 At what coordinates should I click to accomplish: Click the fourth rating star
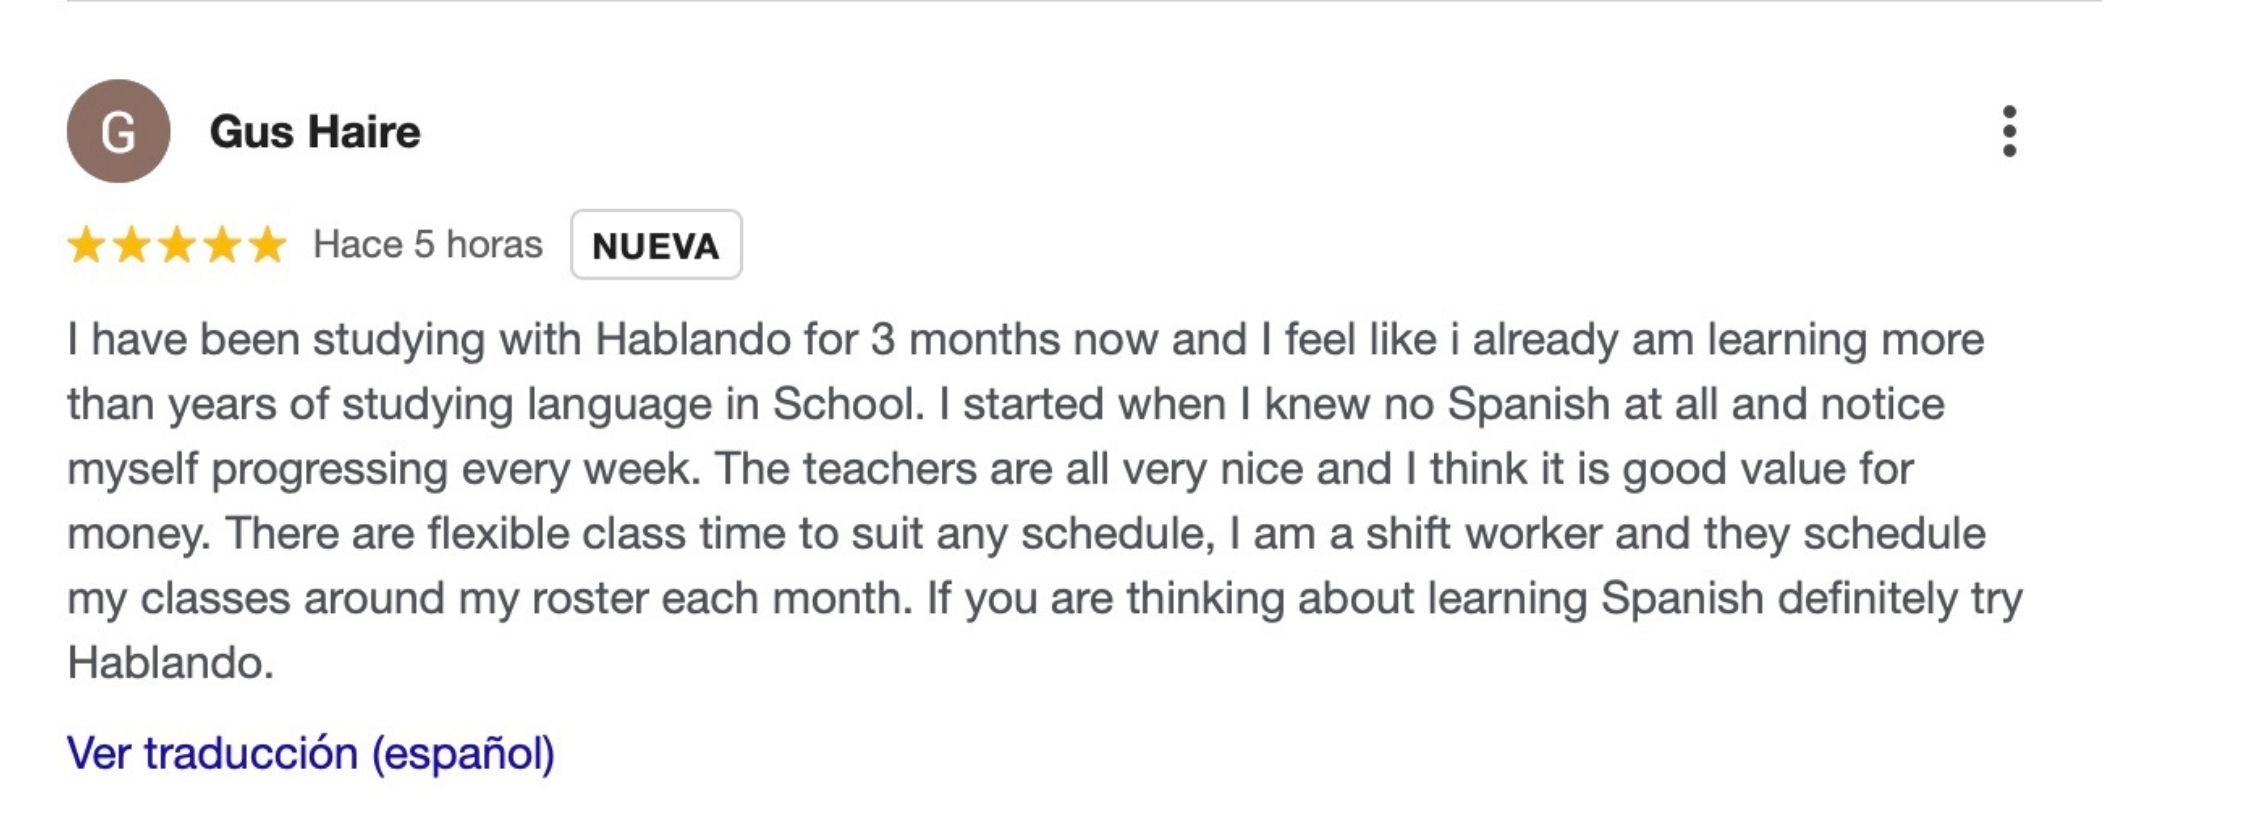click(222, 245)
